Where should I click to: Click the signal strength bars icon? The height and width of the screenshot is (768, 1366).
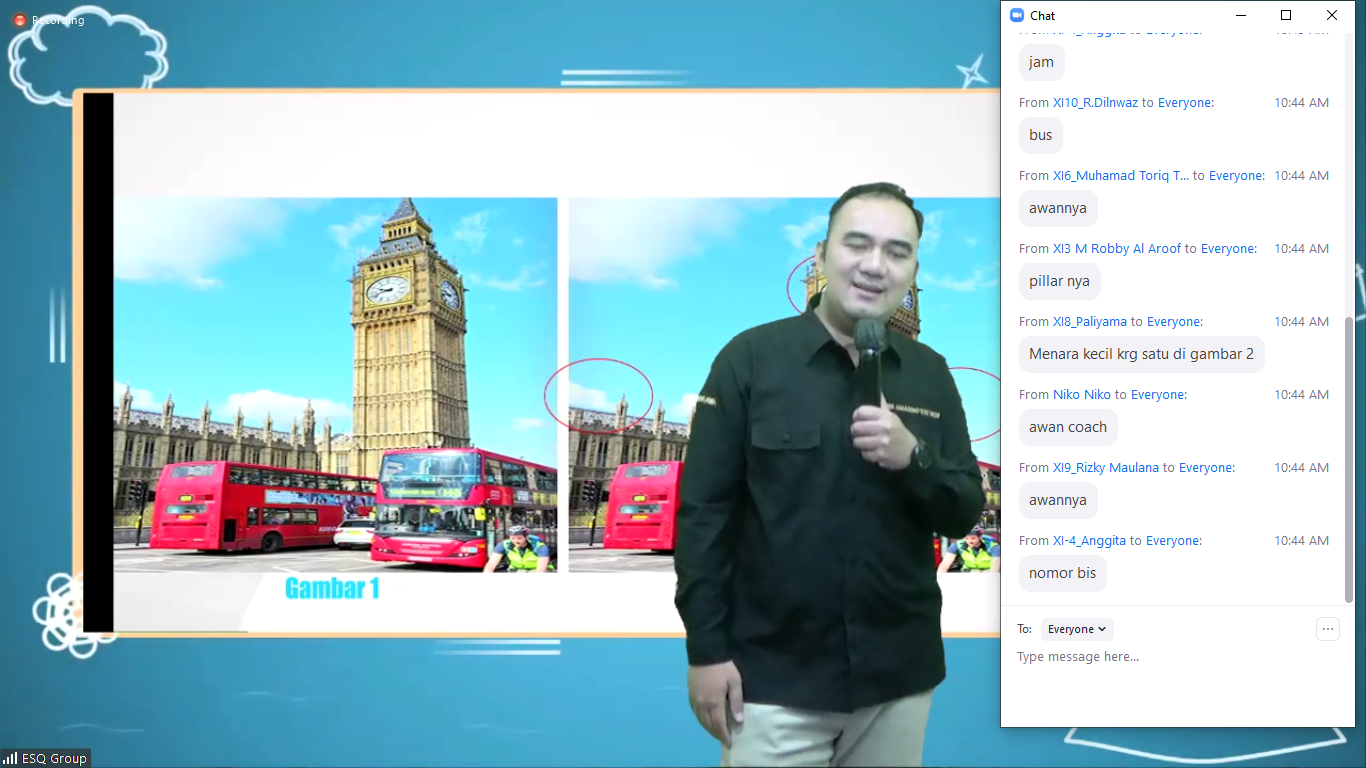11,759
